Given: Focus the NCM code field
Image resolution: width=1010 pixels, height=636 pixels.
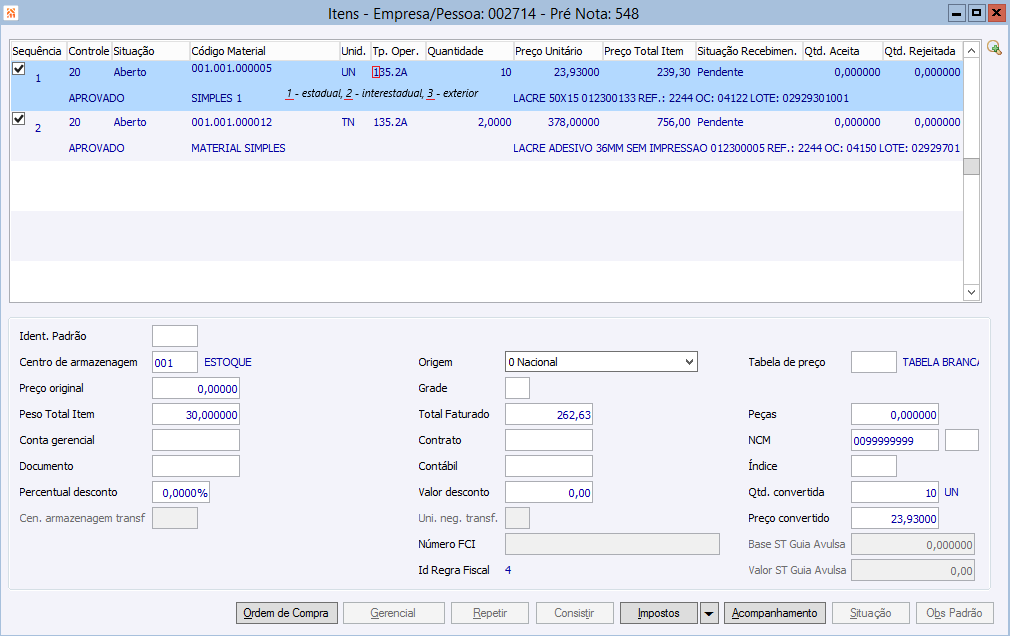Looking at the screenshot, I should (894, 440).
